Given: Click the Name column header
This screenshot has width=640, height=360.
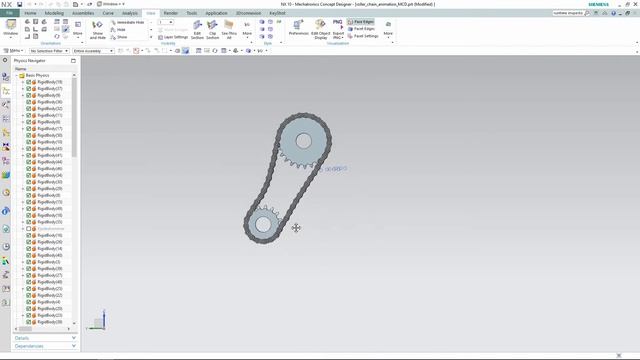Looking at the screenshot, I should (20, 69).
